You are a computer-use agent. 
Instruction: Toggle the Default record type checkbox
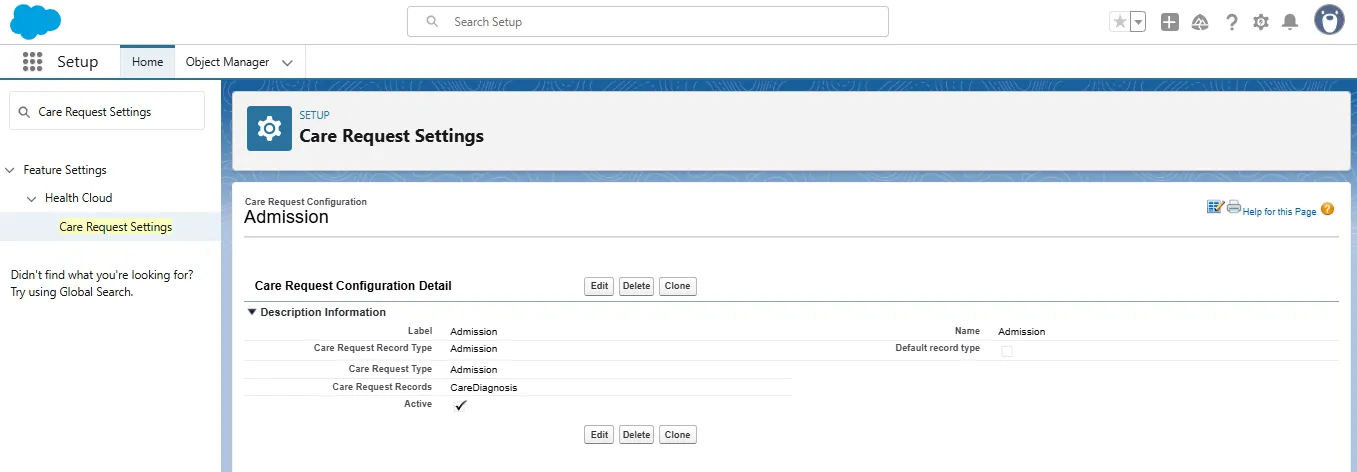coord(1006,351)
